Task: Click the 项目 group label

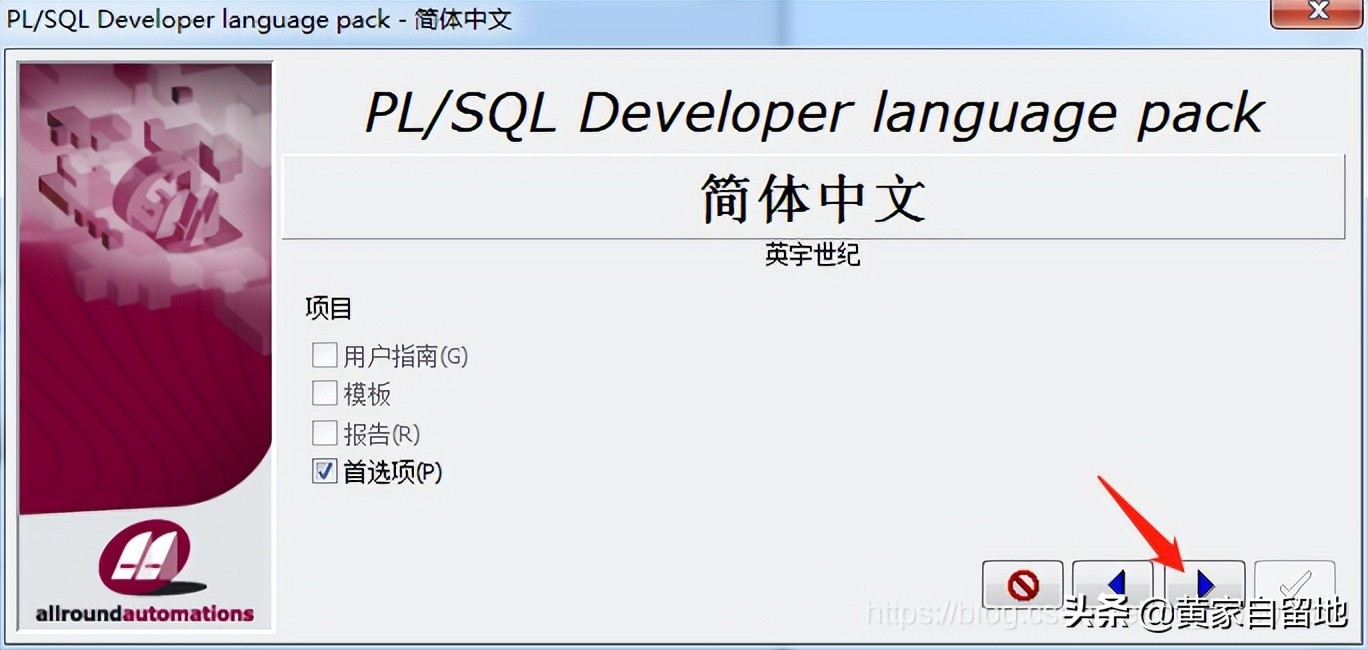Action: (x=329, y=308)
